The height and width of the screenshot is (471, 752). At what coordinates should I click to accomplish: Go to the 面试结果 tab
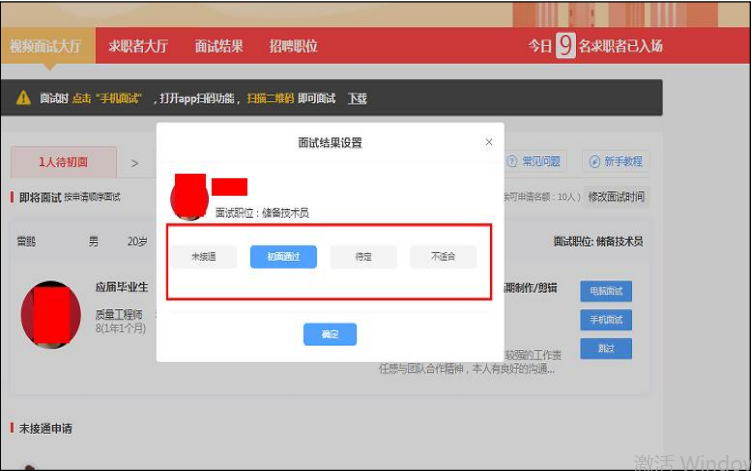point(218,46)
